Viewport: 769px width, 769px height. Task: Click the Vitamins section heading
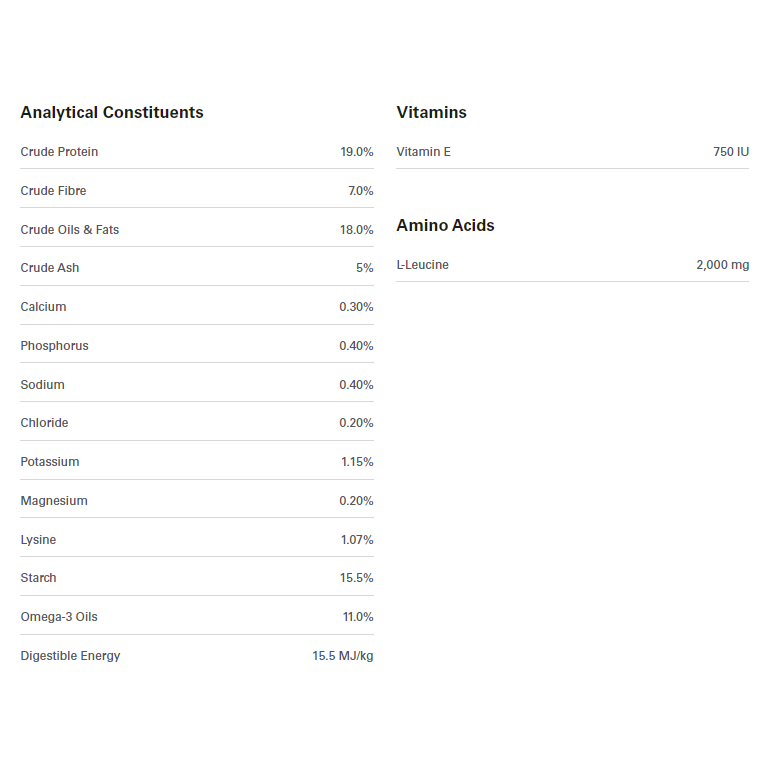point(431,113)
